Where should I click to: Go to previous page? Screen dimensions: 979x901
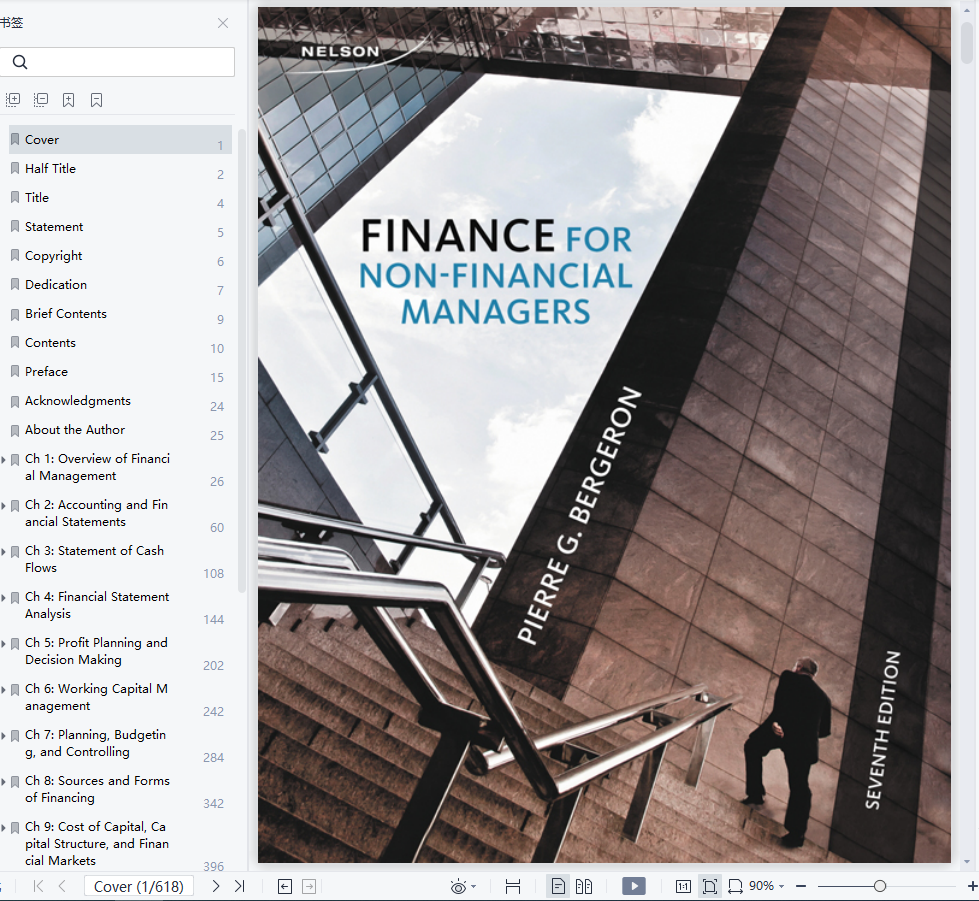coord(62,886)
